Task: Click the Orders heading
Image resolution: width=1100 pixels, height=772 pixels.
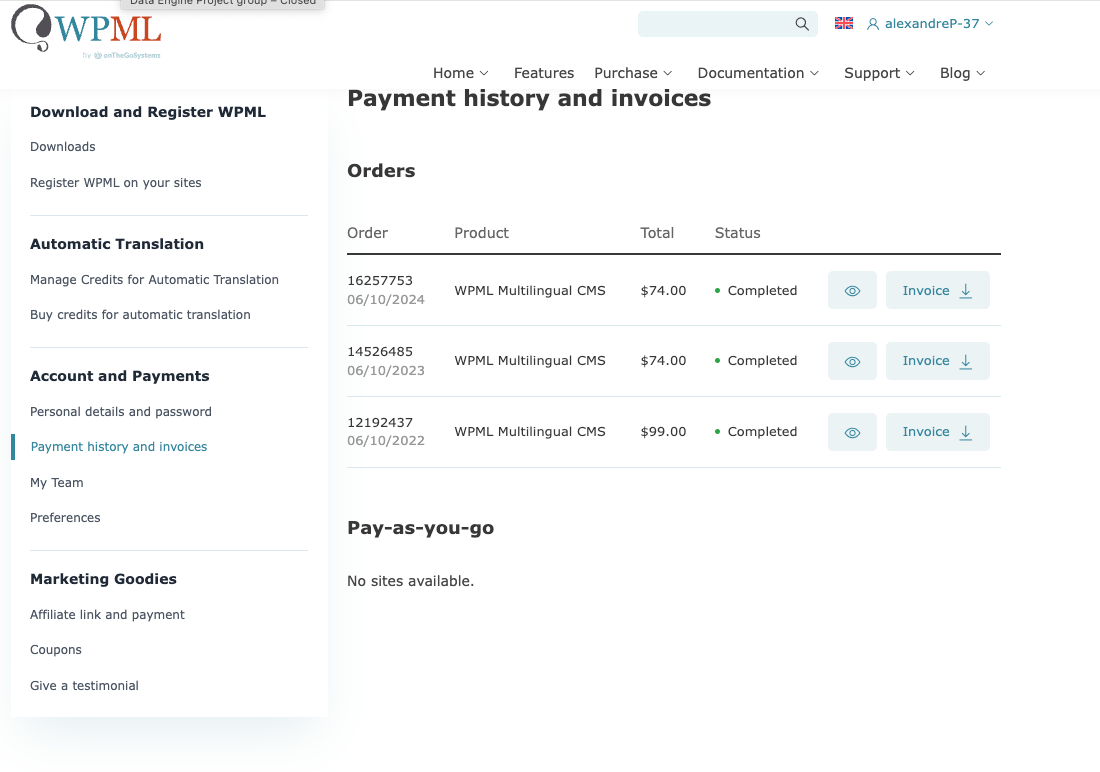Action: click(381, 171)
